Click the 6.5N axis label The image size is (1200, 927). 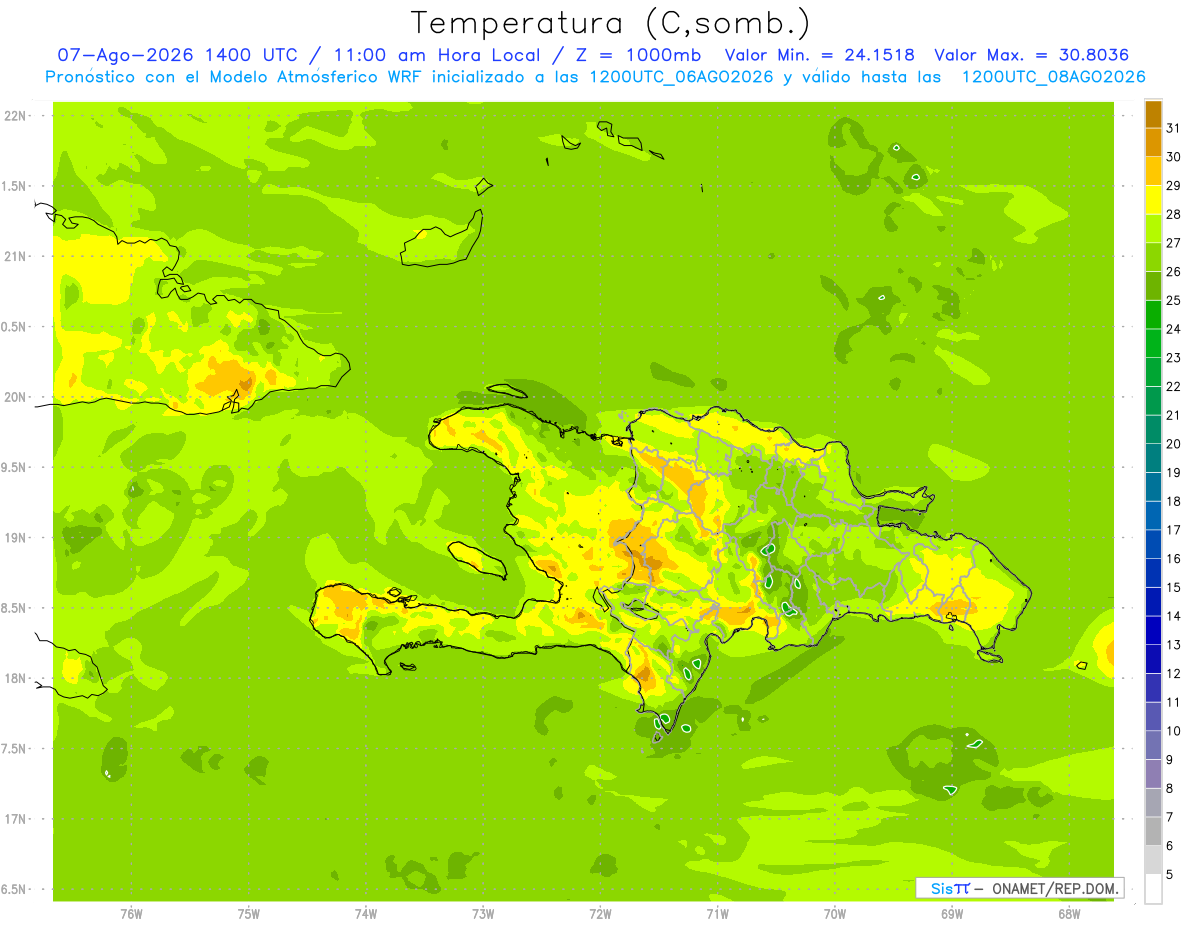(15, 889)
